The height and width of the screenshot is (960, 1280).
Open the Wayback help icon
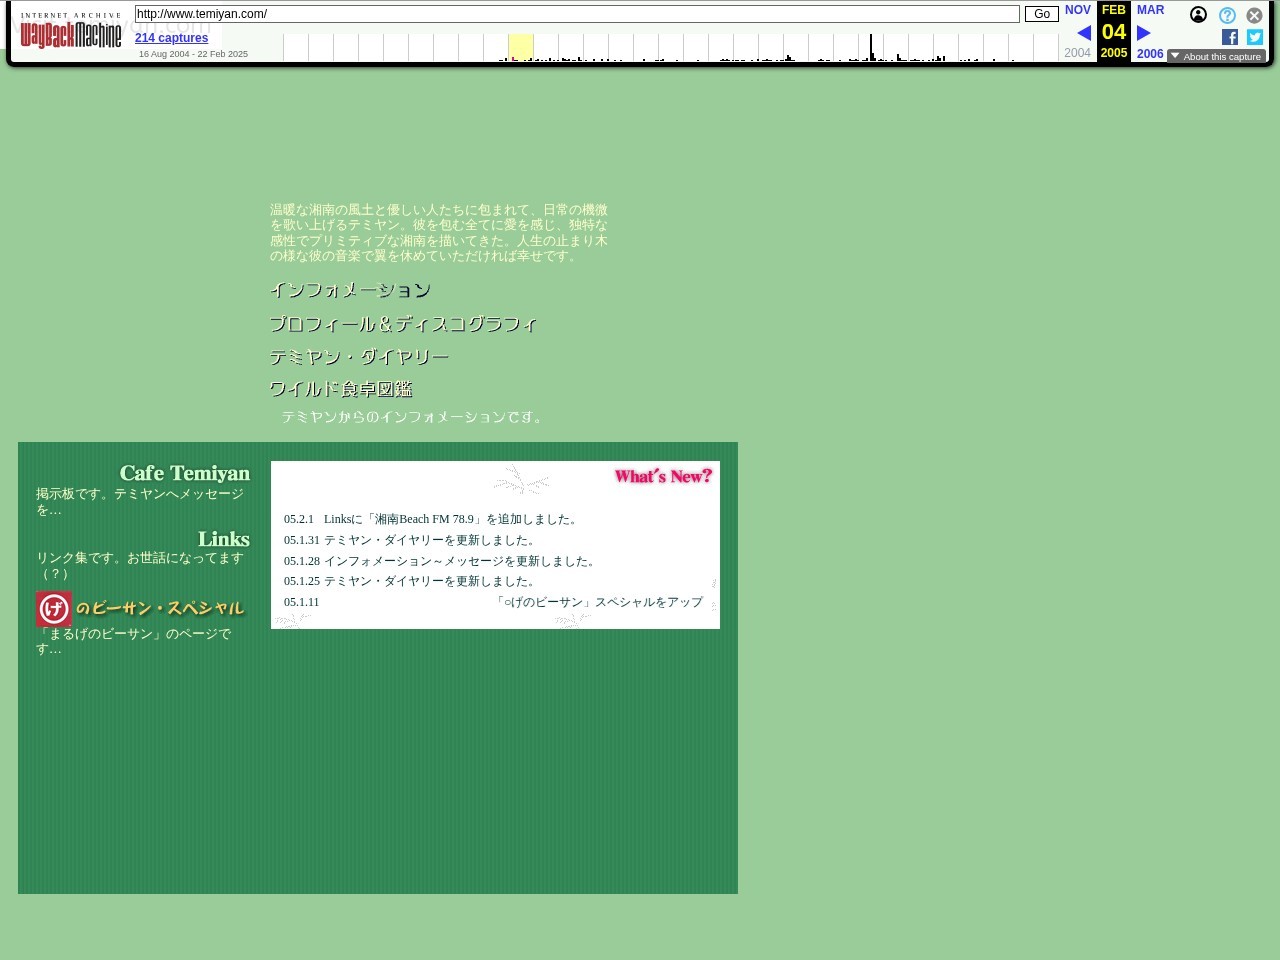[1227, 15]
